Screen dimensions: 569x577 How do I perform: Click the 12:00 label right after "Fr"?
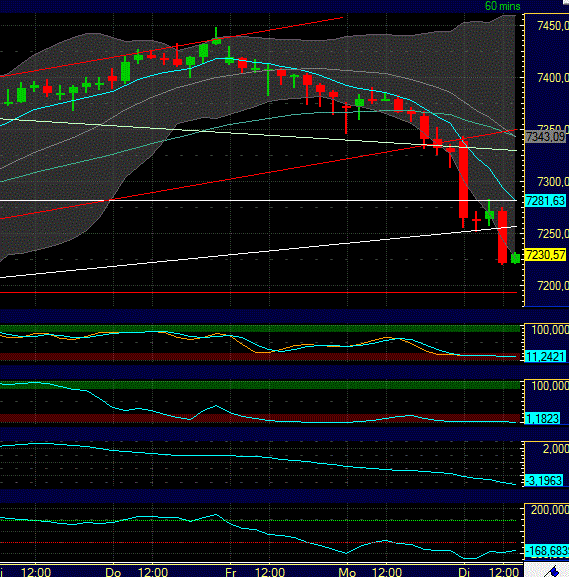pos(270,572)
